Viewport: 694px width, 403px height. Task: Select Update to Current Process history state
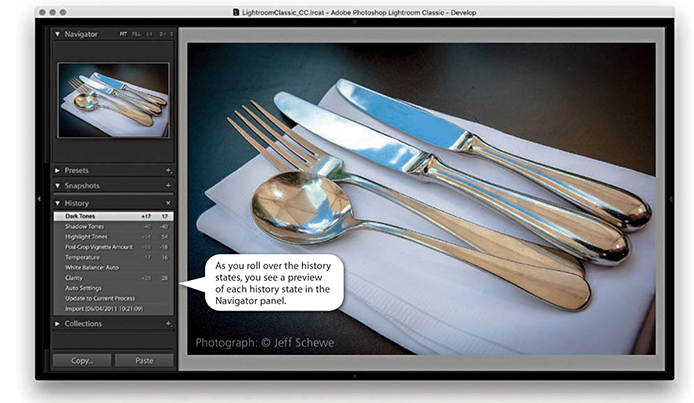[113, 298]
